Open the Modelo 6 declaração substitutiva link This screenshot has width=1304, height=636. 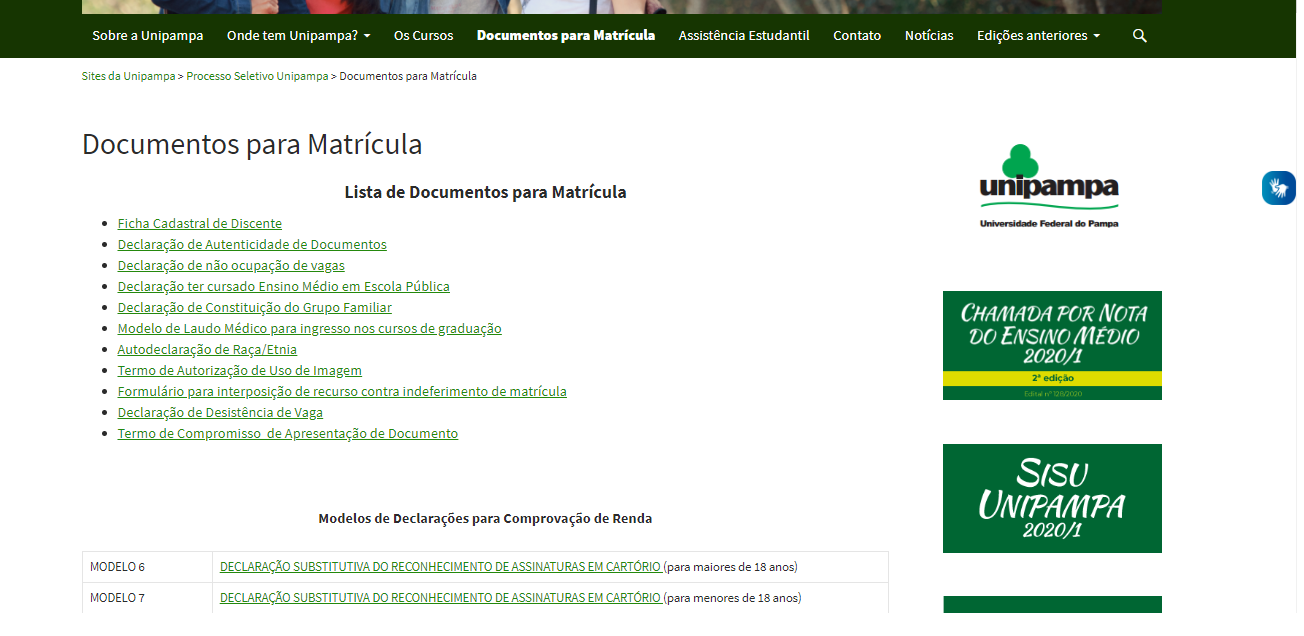click(x=440, y=567)
